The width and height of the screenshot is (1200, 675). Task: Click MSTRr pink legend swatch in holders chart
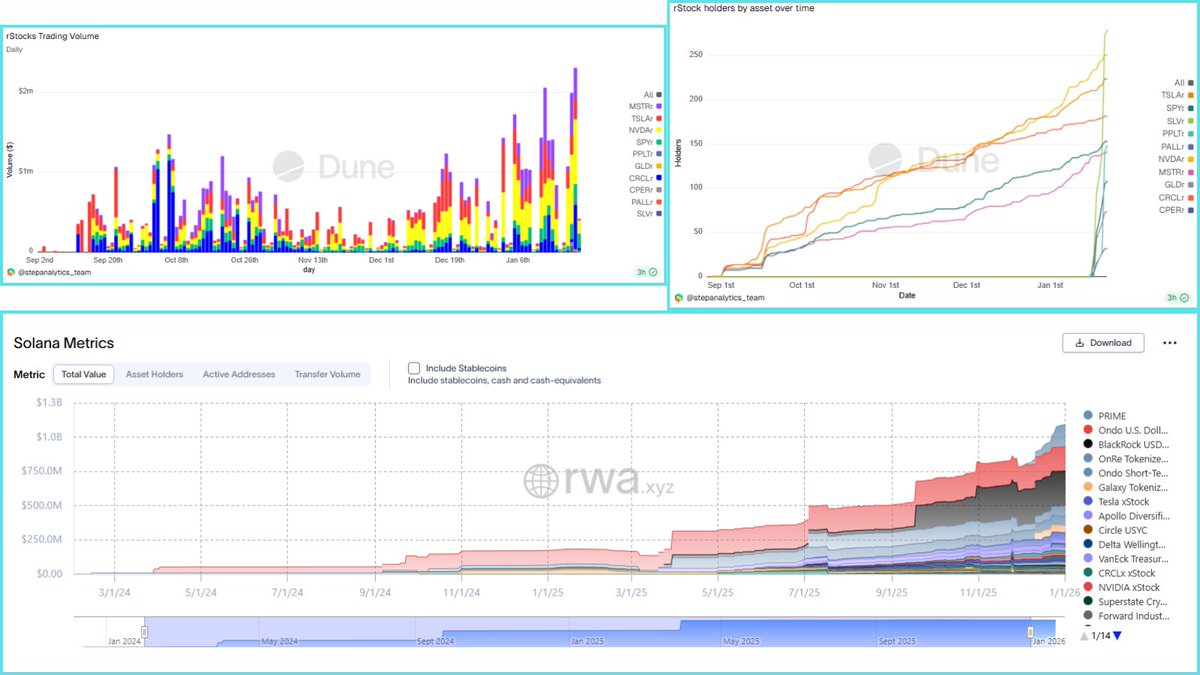point(1192,172)
